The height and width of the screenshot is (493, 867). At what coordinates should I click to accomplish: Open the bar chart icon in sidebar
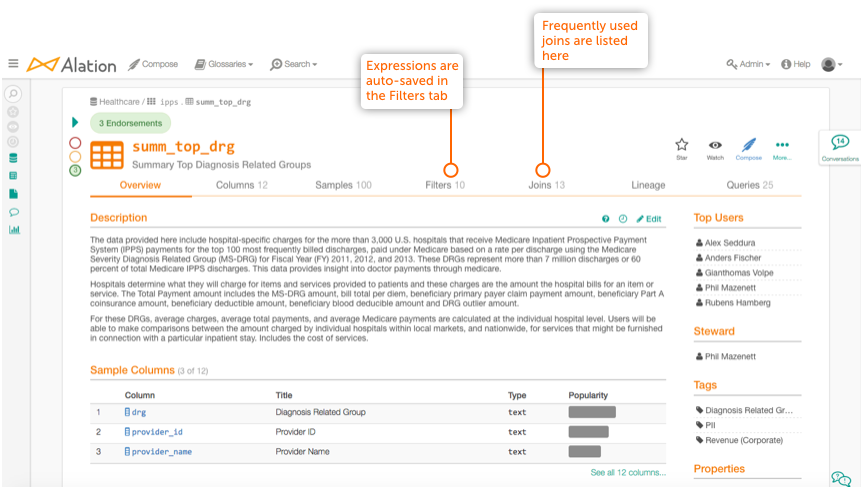point(14,229)
